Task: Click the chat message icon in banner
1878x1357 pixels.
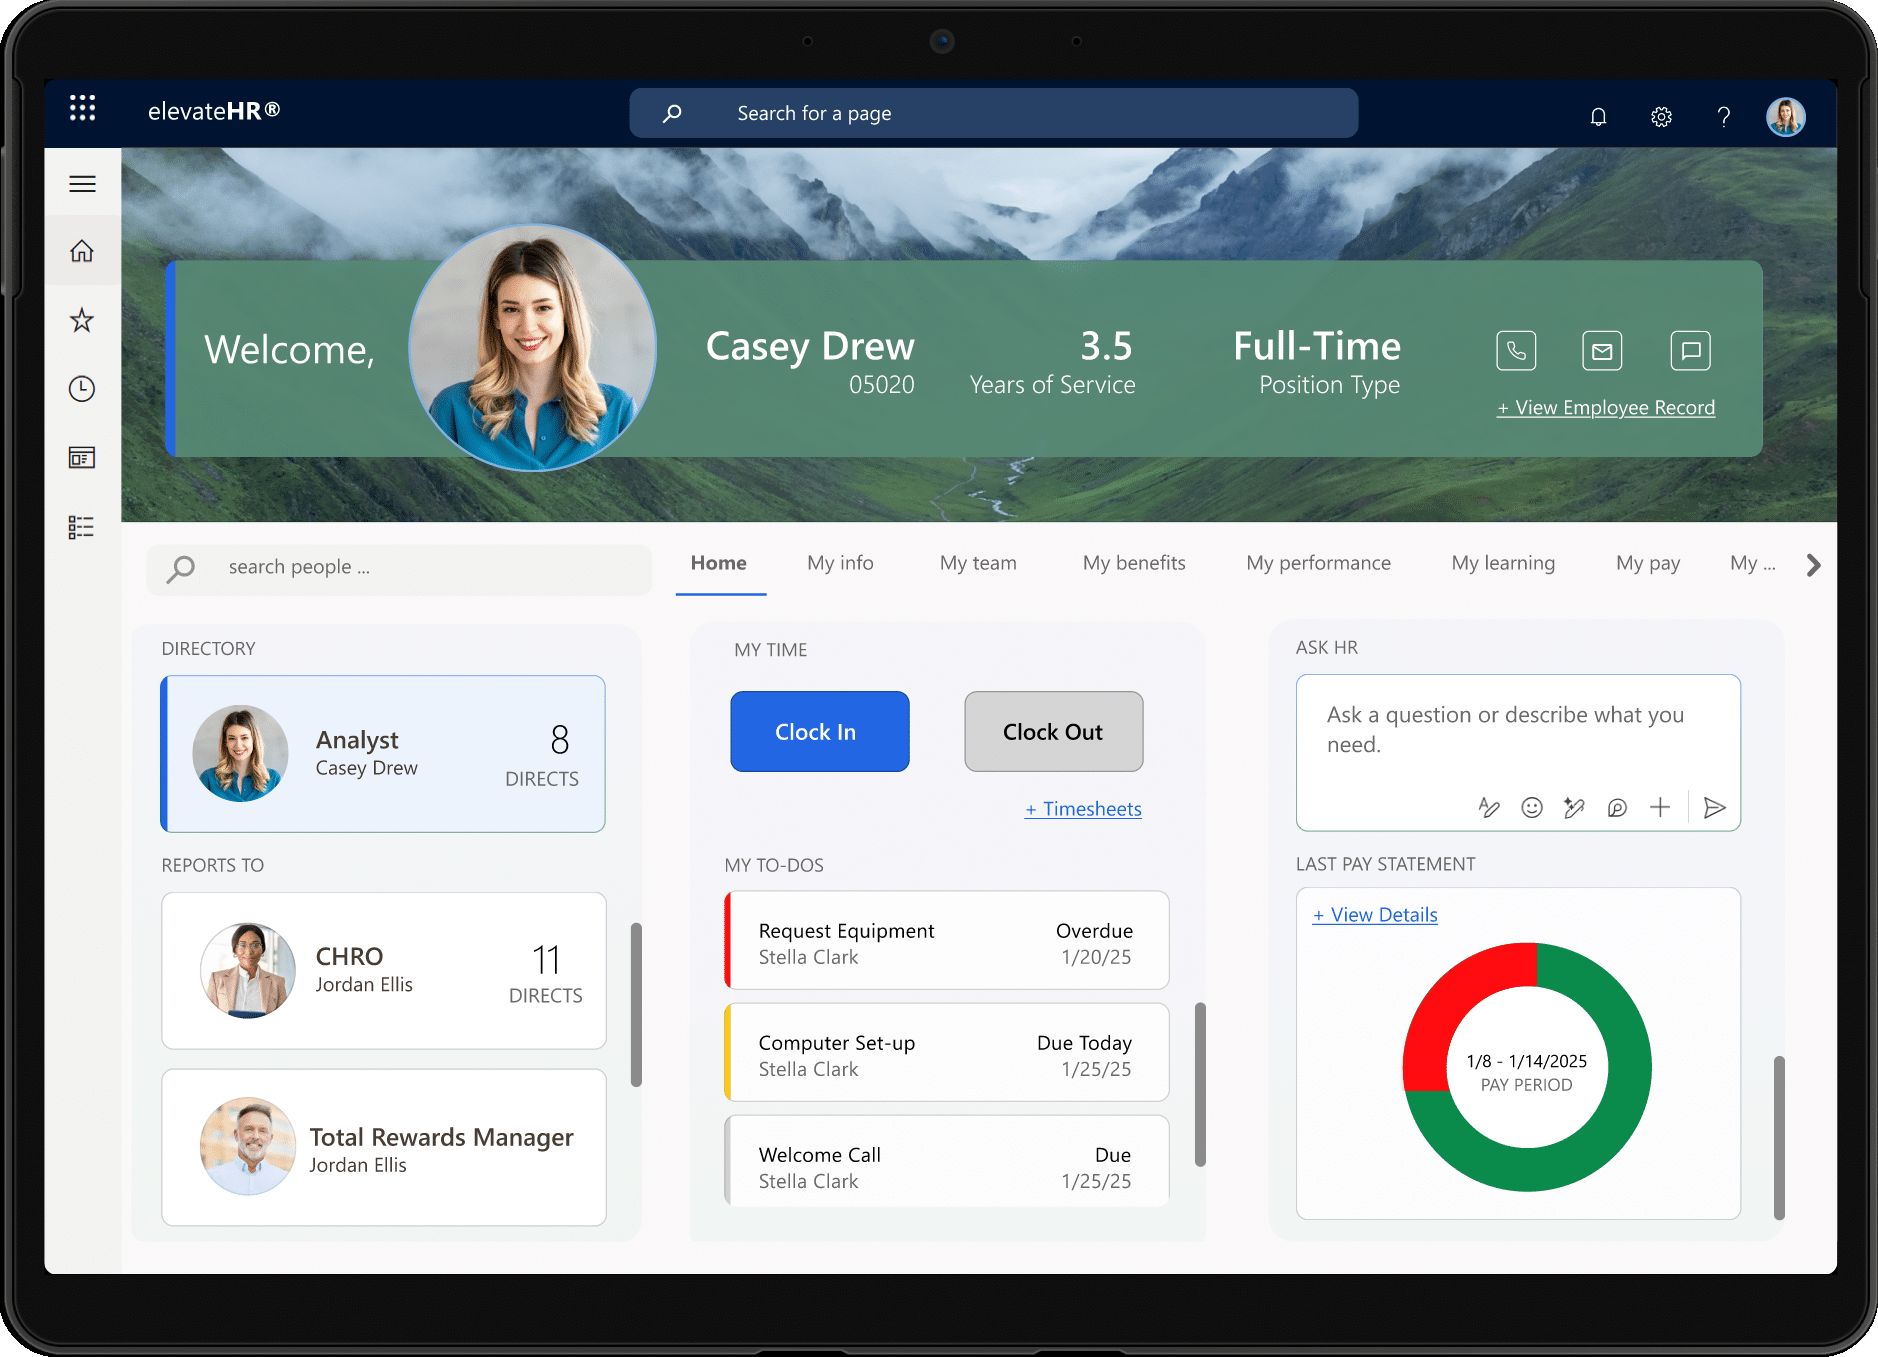Action: (1690, 351)
